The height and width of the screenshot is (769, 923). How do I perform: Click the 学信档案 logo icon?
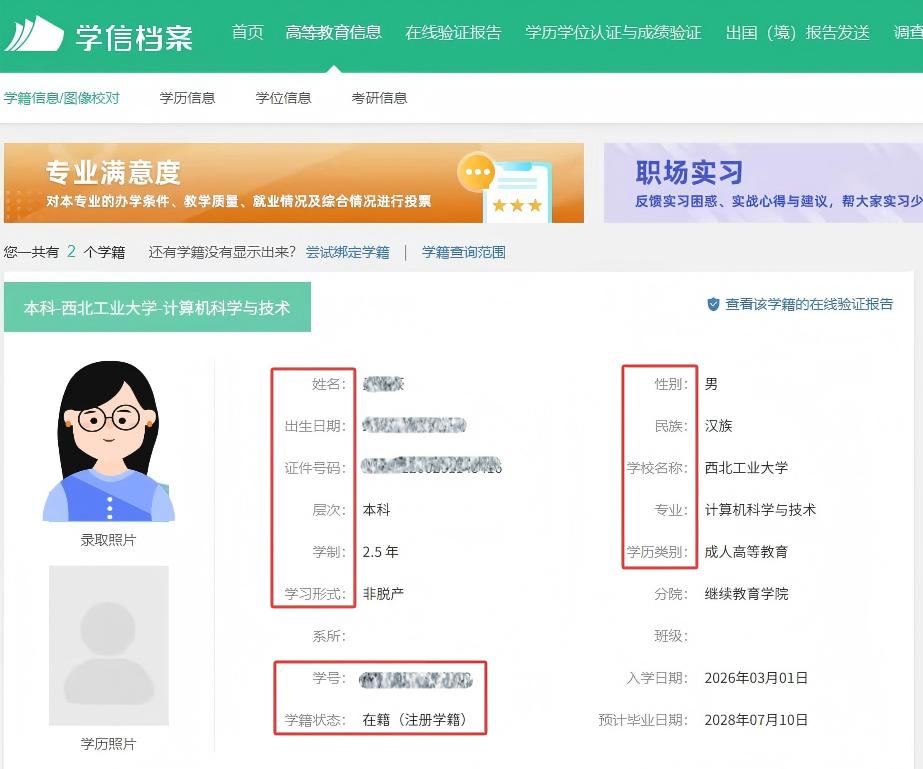tap(34, 35)
